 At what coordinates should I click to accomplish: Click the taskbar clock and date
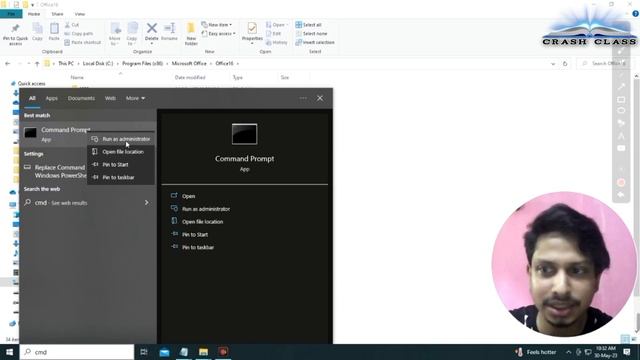pyautogui.click(x=606, y=352)
